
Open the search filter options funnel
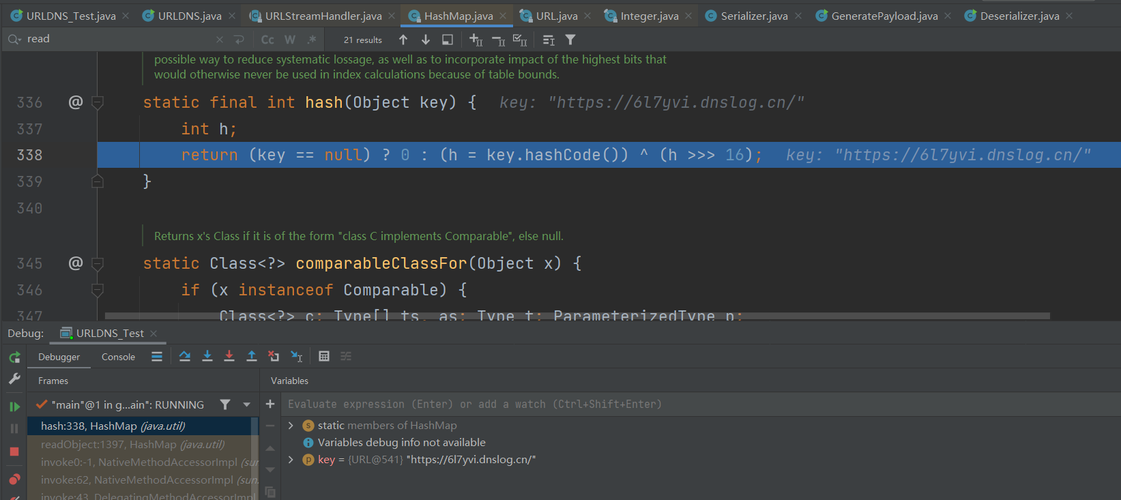click(570, 39)
